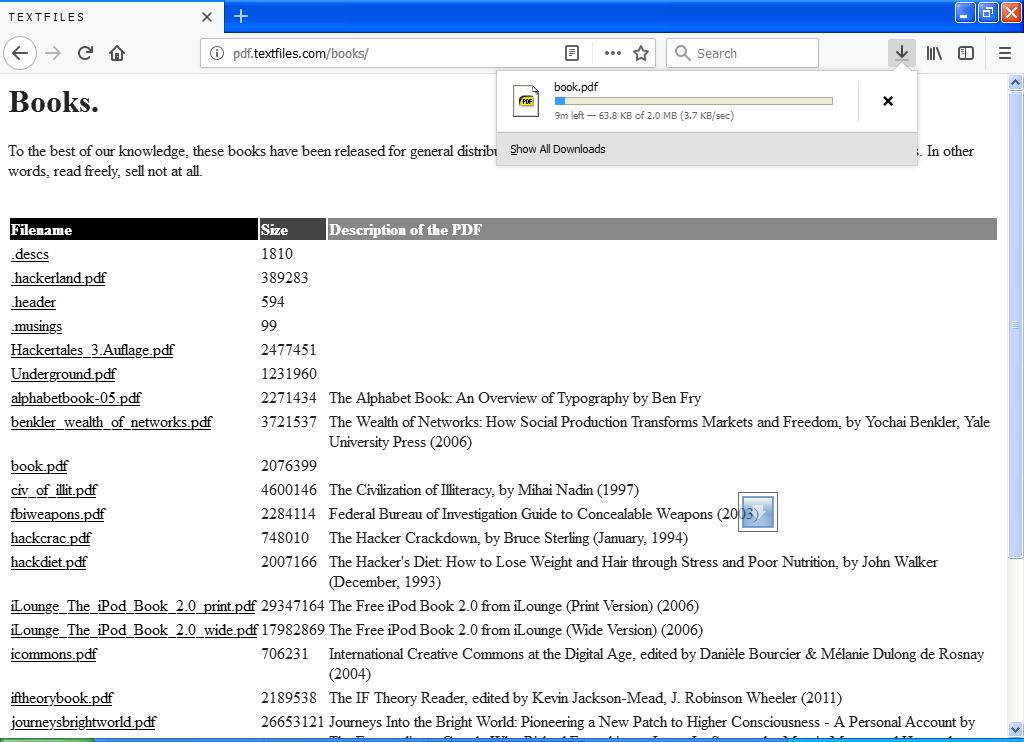Open the hackcrac.pdf link
This screenshot has height=742, width=1024.
click(51, 539)
